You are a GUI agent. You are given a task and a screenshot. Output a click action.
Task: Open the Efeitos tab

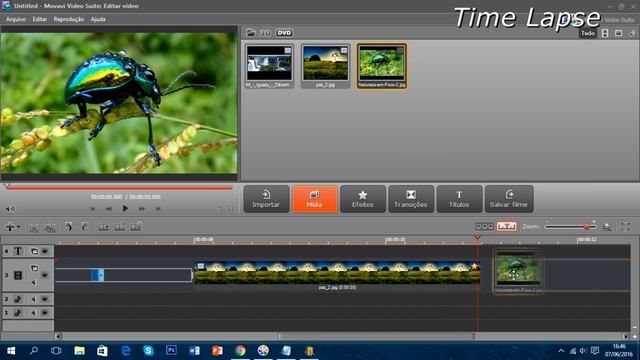(362, 199)
